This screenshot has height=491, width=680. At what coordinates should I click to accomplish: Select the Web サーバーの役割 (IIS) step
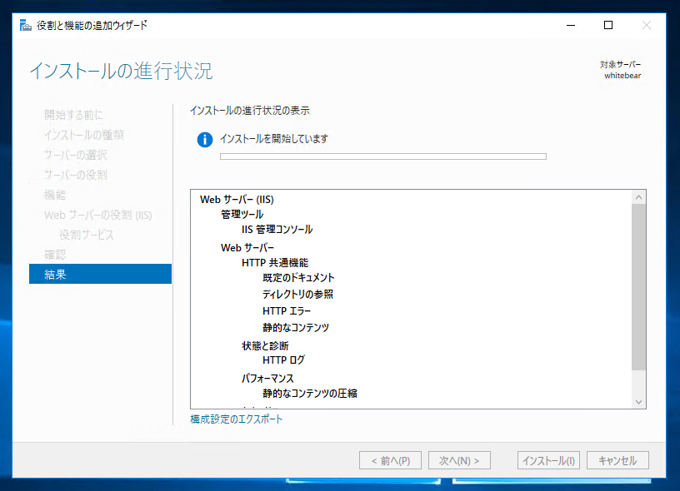(x=98, y=215)
